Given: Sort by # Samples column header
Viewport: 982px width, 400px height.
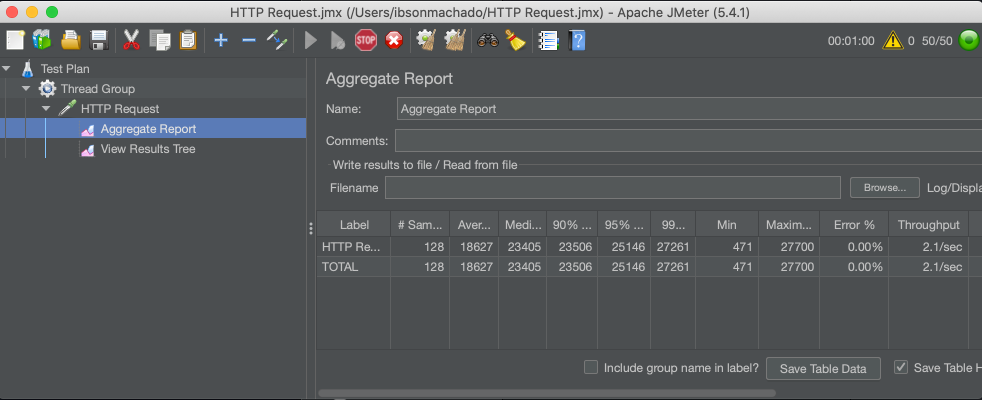Looking at the screenshot, I should coord(420,225).
